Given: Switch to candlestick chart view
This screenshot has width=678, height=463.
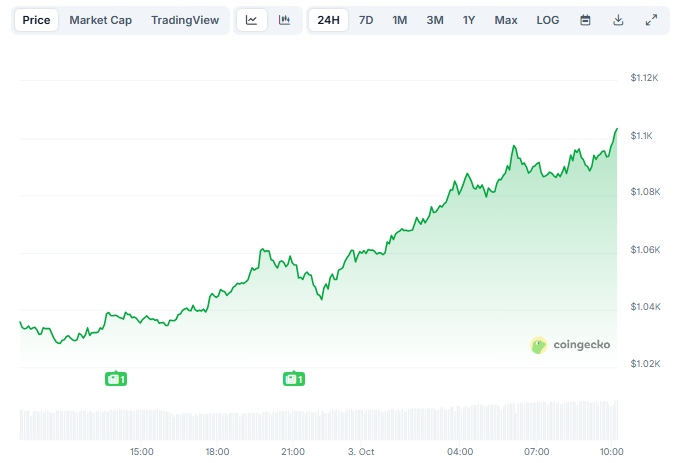Looking at the screenshot, I should click(x=284, y=20).
